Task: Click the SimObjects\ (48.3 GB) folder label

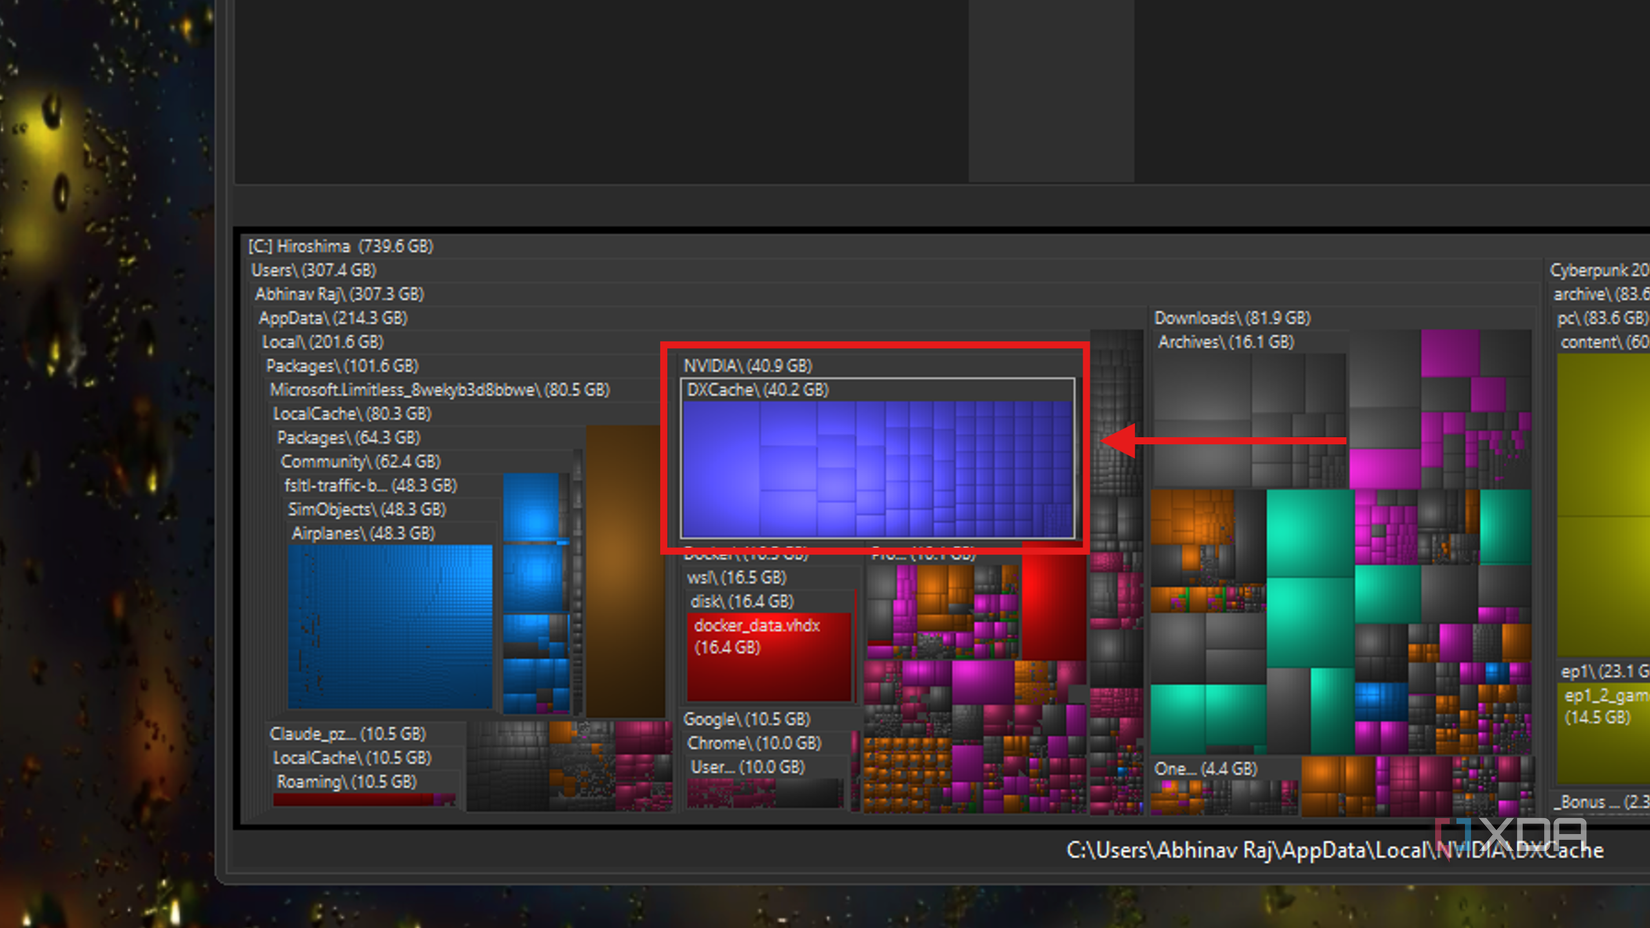Action: (x=367, y=510)
